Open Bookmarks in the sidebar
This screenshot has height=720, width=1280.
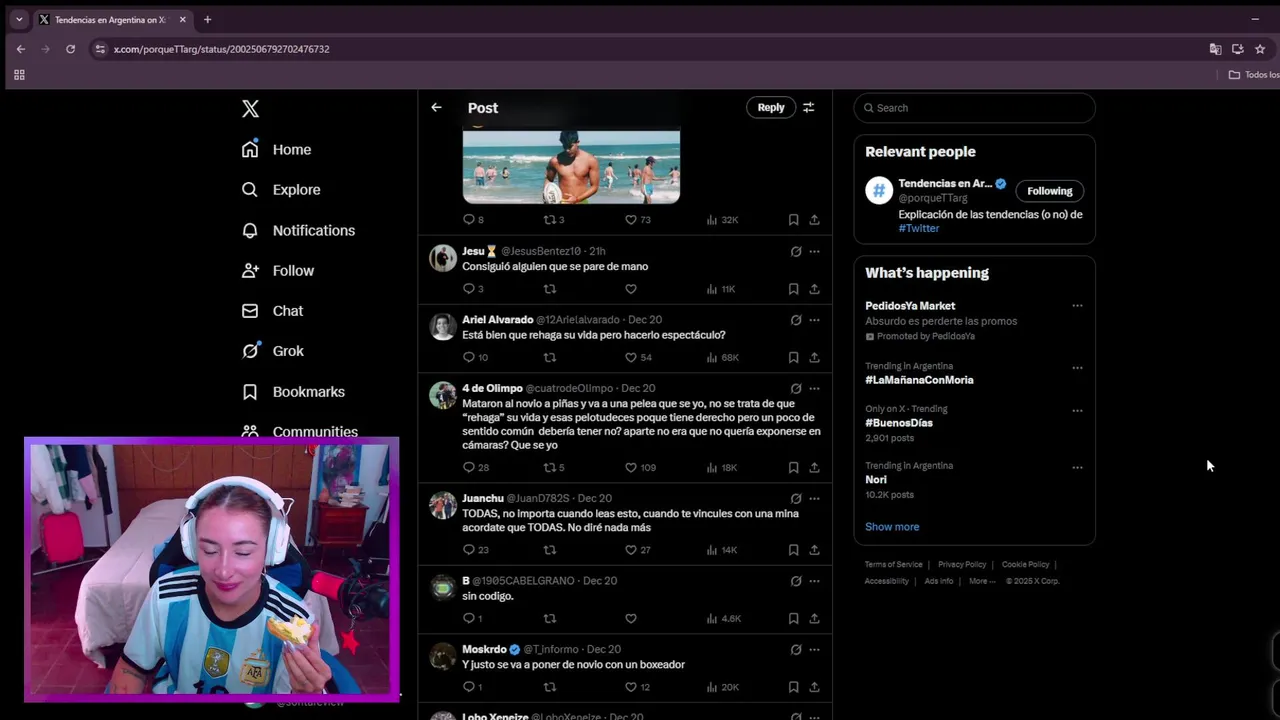293,392
